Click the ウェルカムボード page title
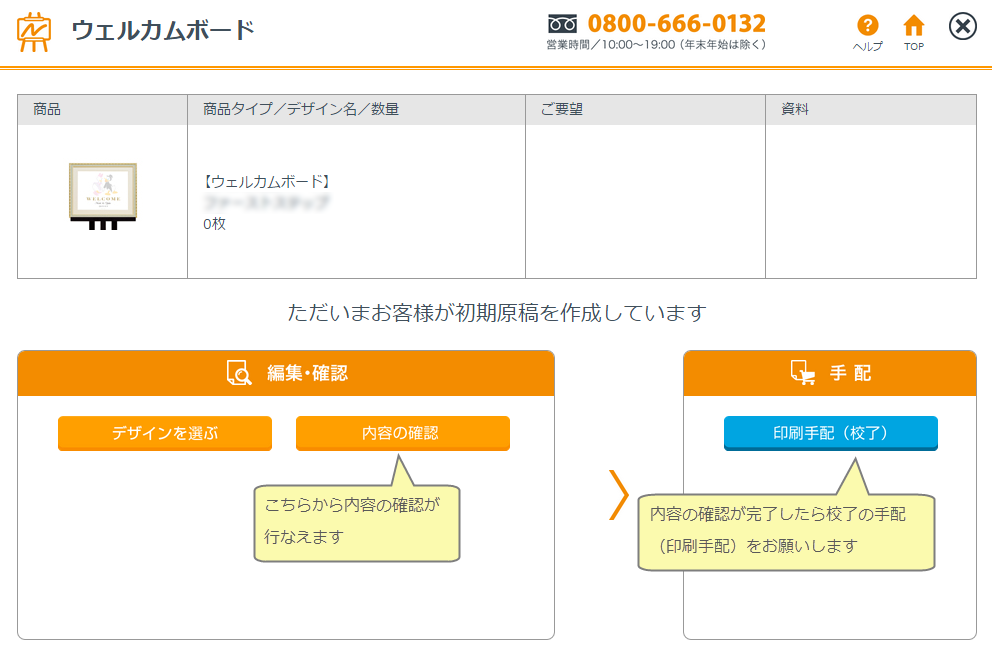The image size is (992, 660). (163, 31)
